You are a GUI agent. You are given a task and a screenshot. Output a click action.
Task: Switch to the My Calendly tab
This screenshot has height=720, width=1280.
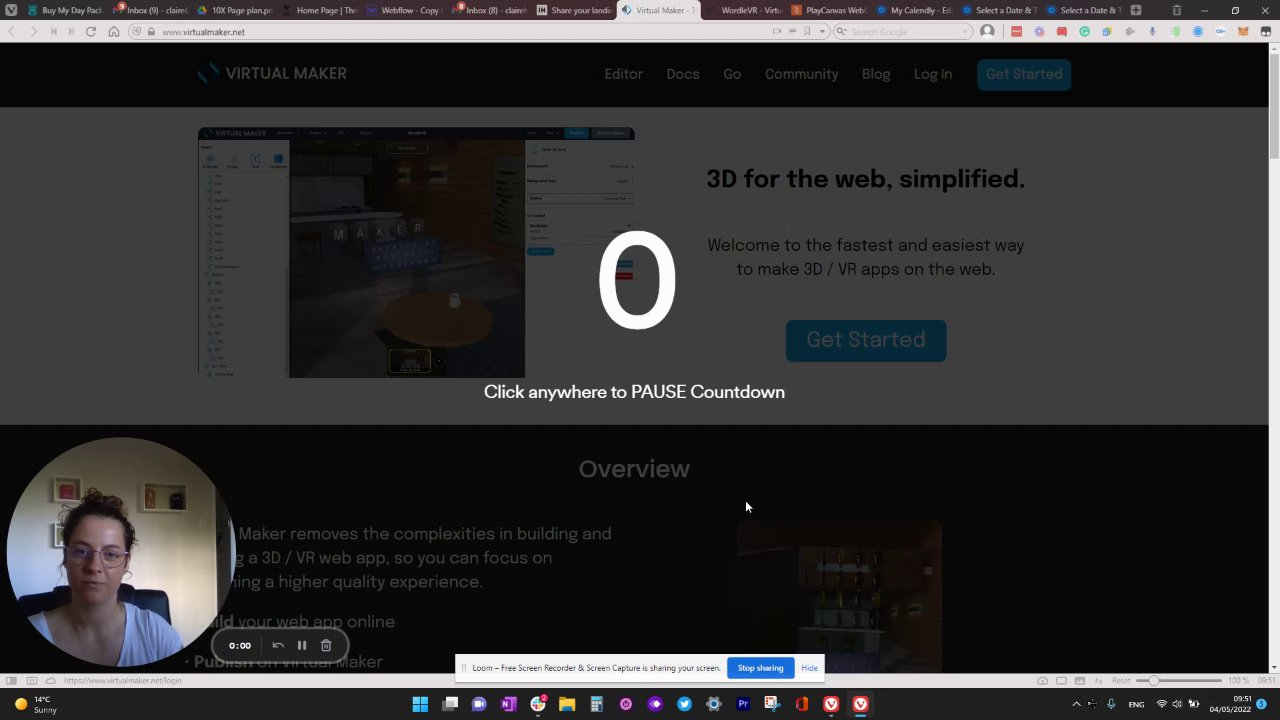click(913, 10)
